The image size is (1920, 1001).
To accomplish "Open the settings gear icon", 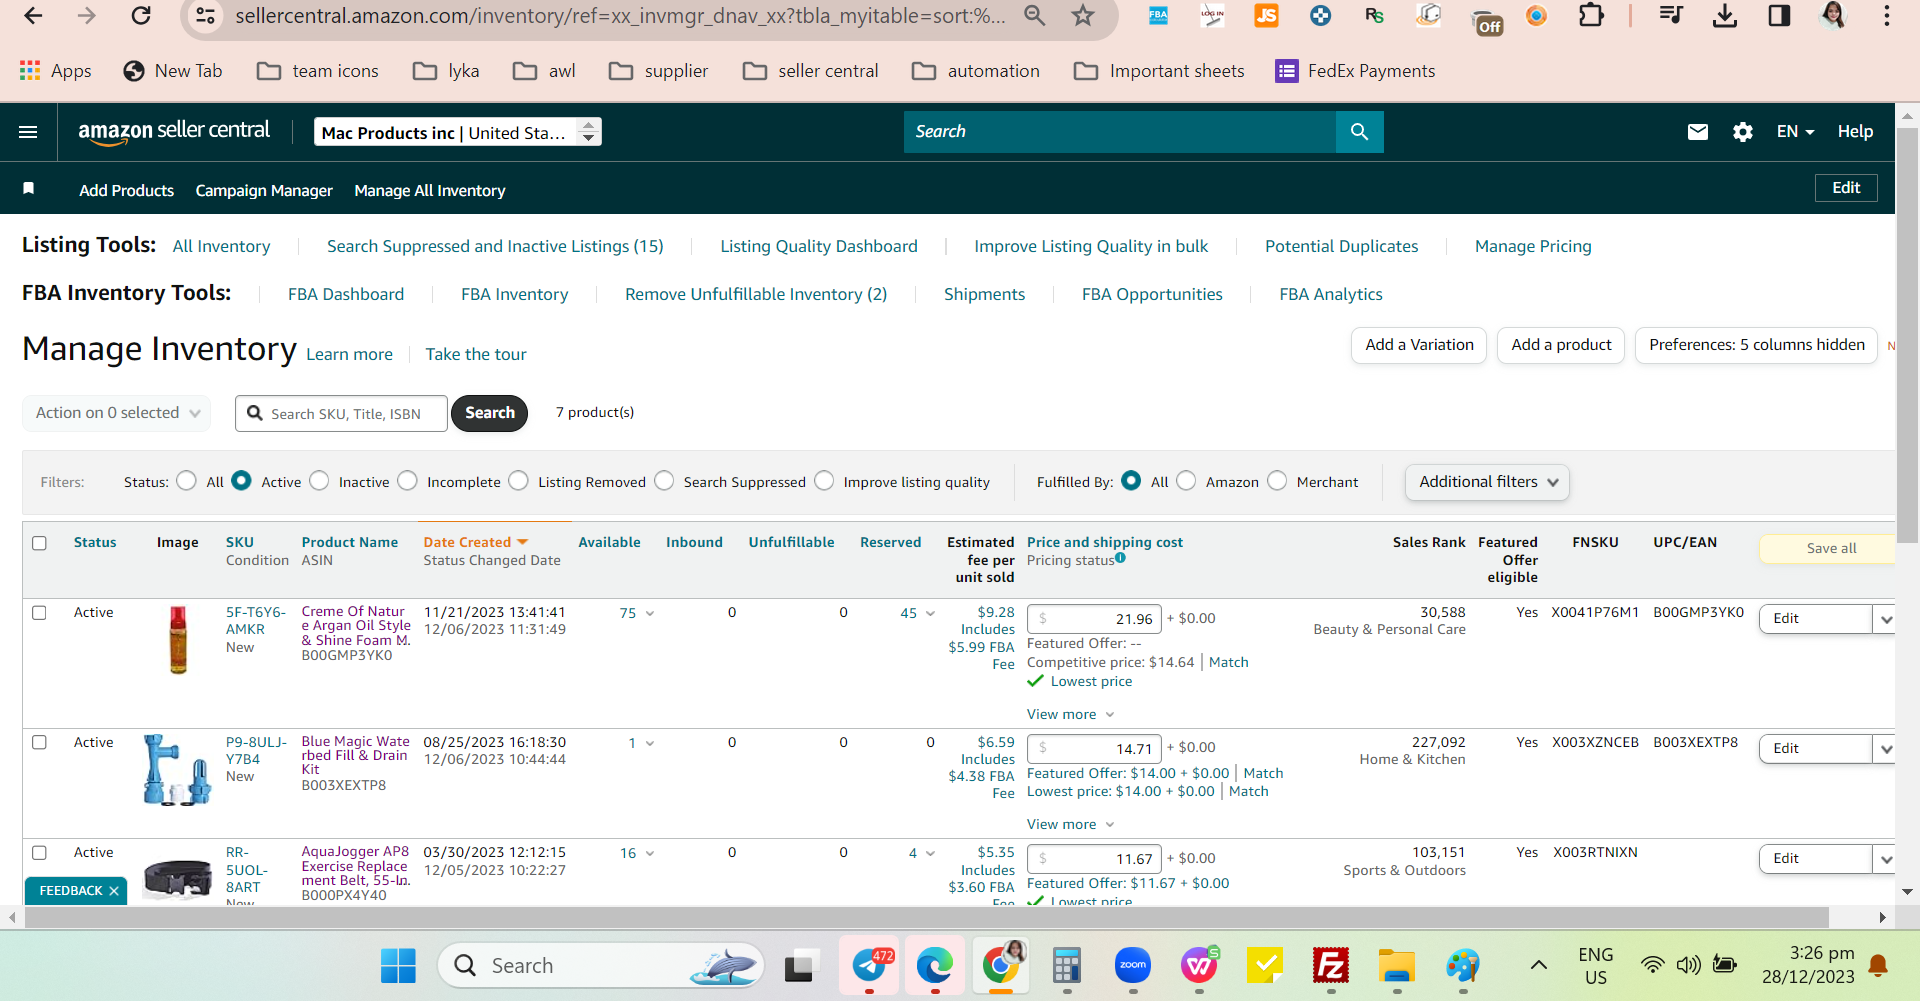I will (1743, 132).
